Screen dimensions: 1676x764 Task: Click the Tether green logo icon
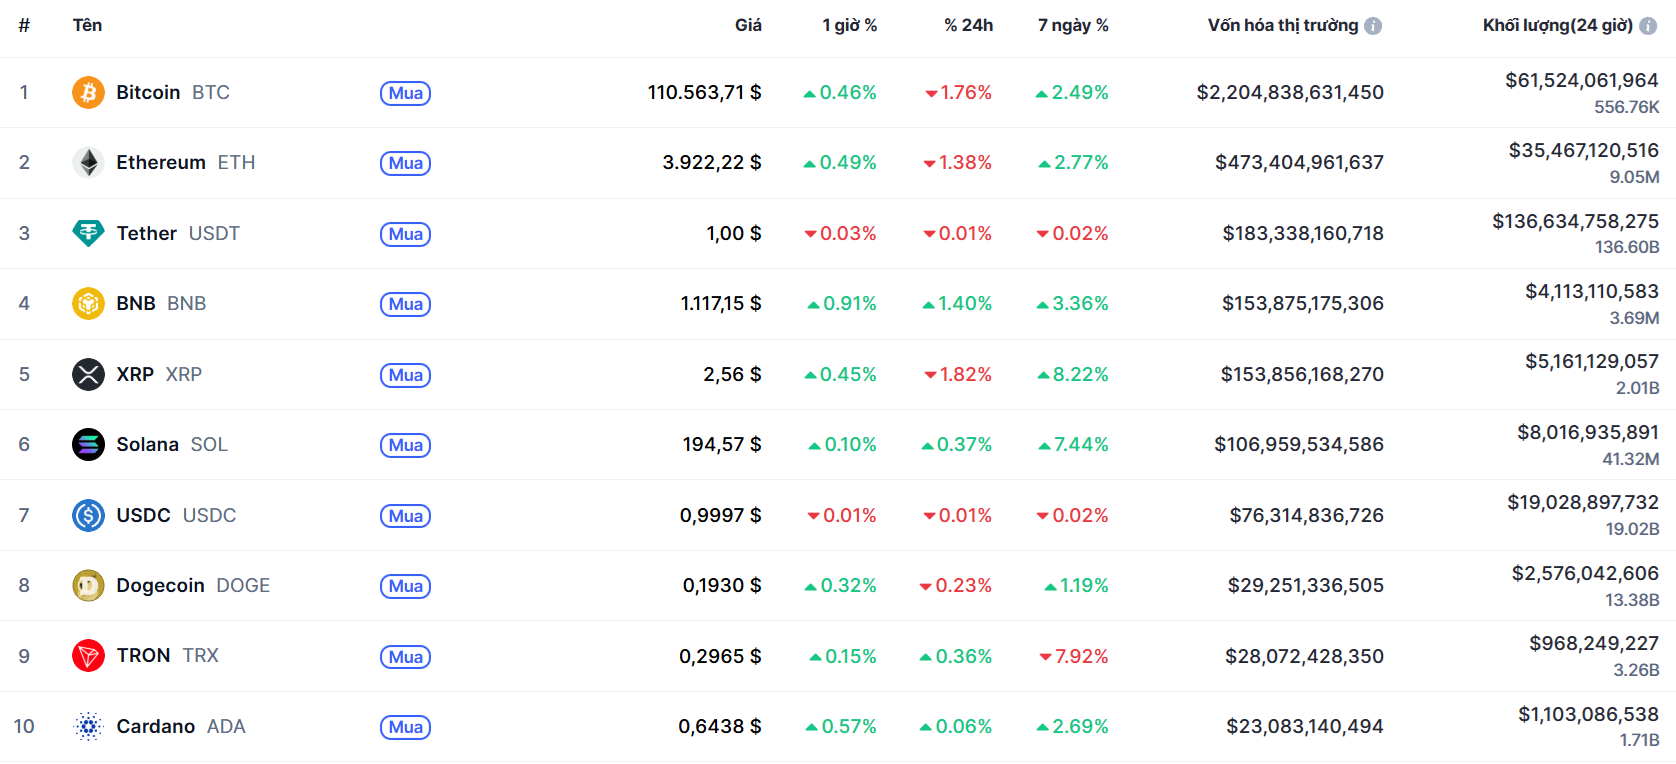pos(88,233)
